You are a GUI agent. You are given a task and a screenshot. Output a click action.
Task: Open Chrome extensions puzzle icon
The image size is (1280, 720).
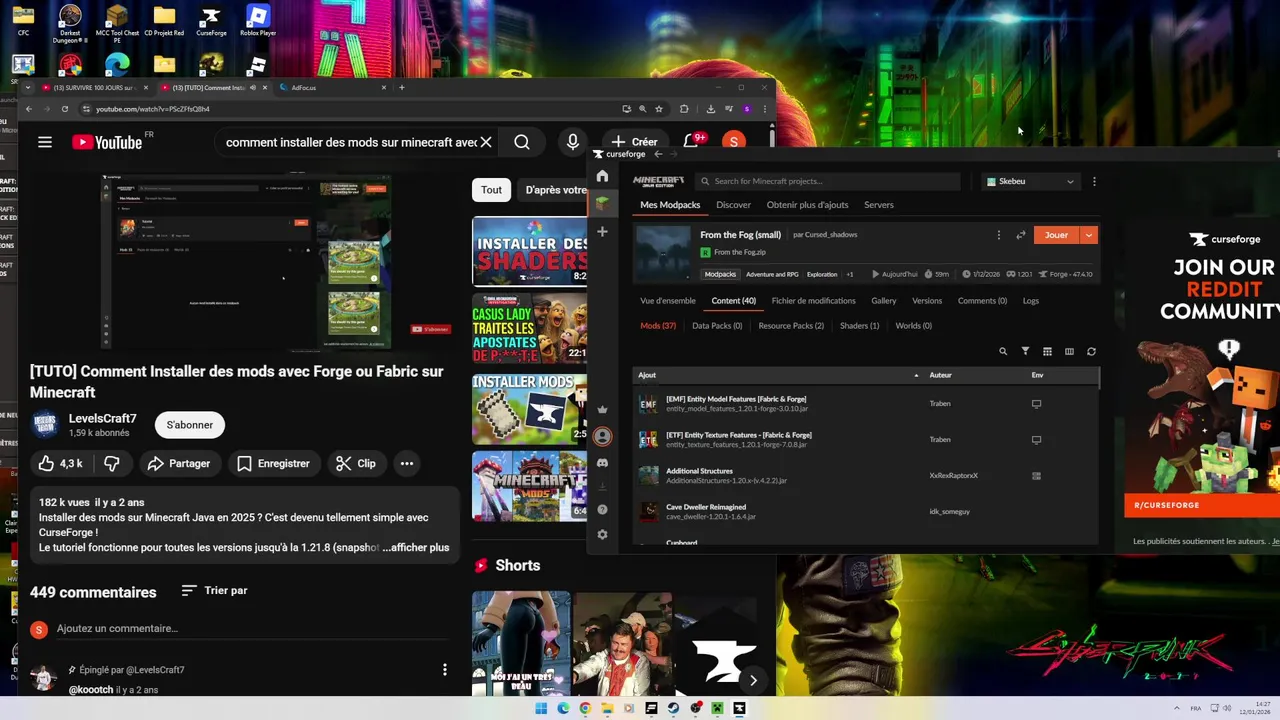coord(684,109)
